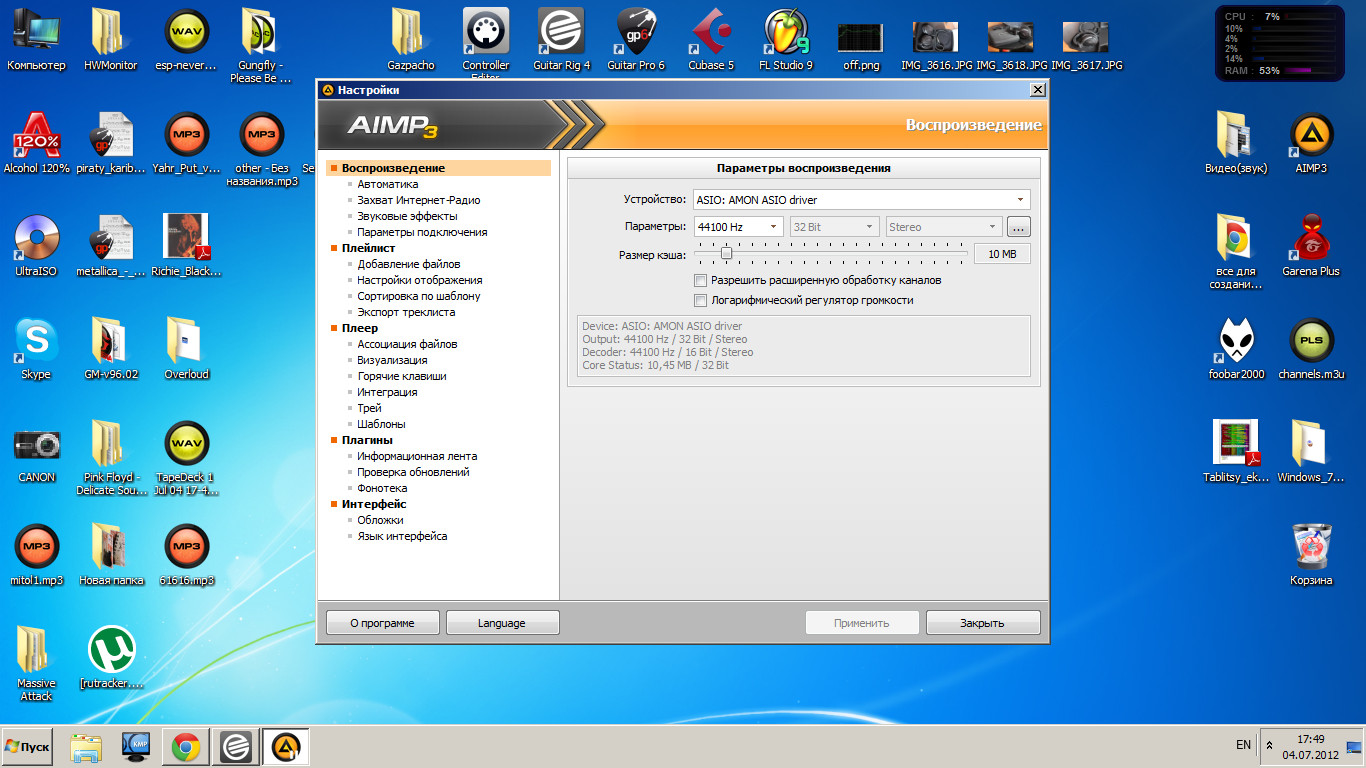Open Информационная лента plugin settings

tap(418, 456)
